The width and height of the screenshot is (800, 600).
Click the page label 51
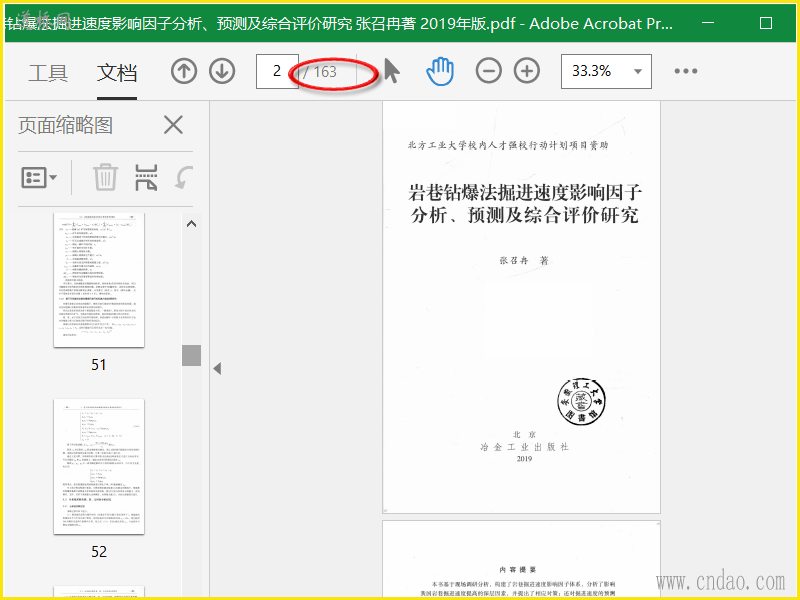[99, 365]
